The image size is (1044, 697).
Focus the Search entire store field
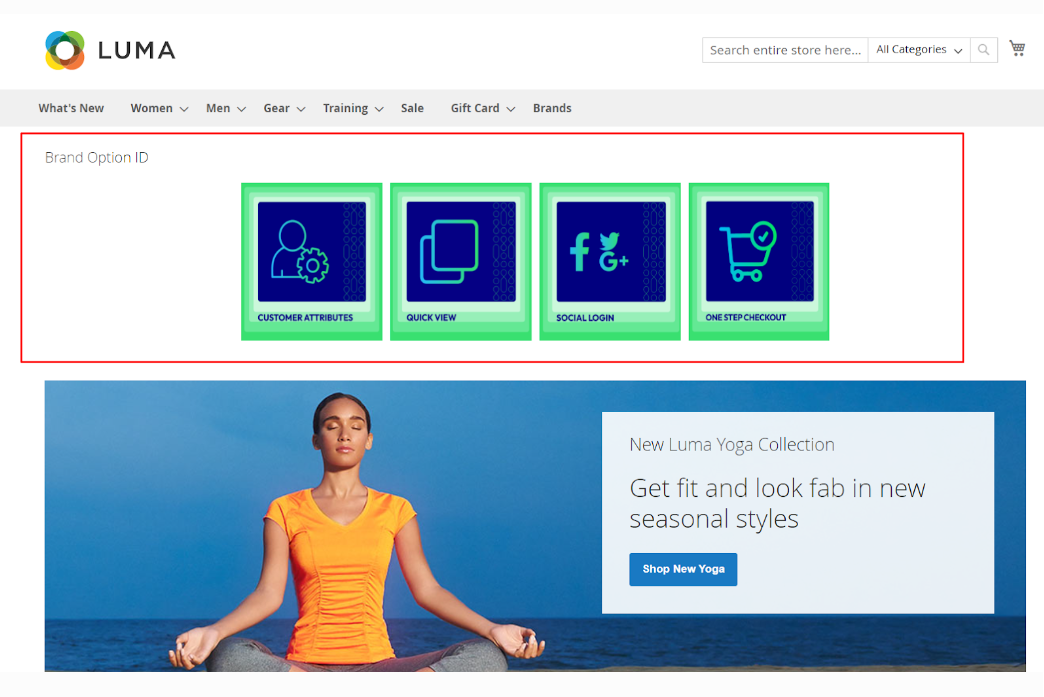coord(785,50)
